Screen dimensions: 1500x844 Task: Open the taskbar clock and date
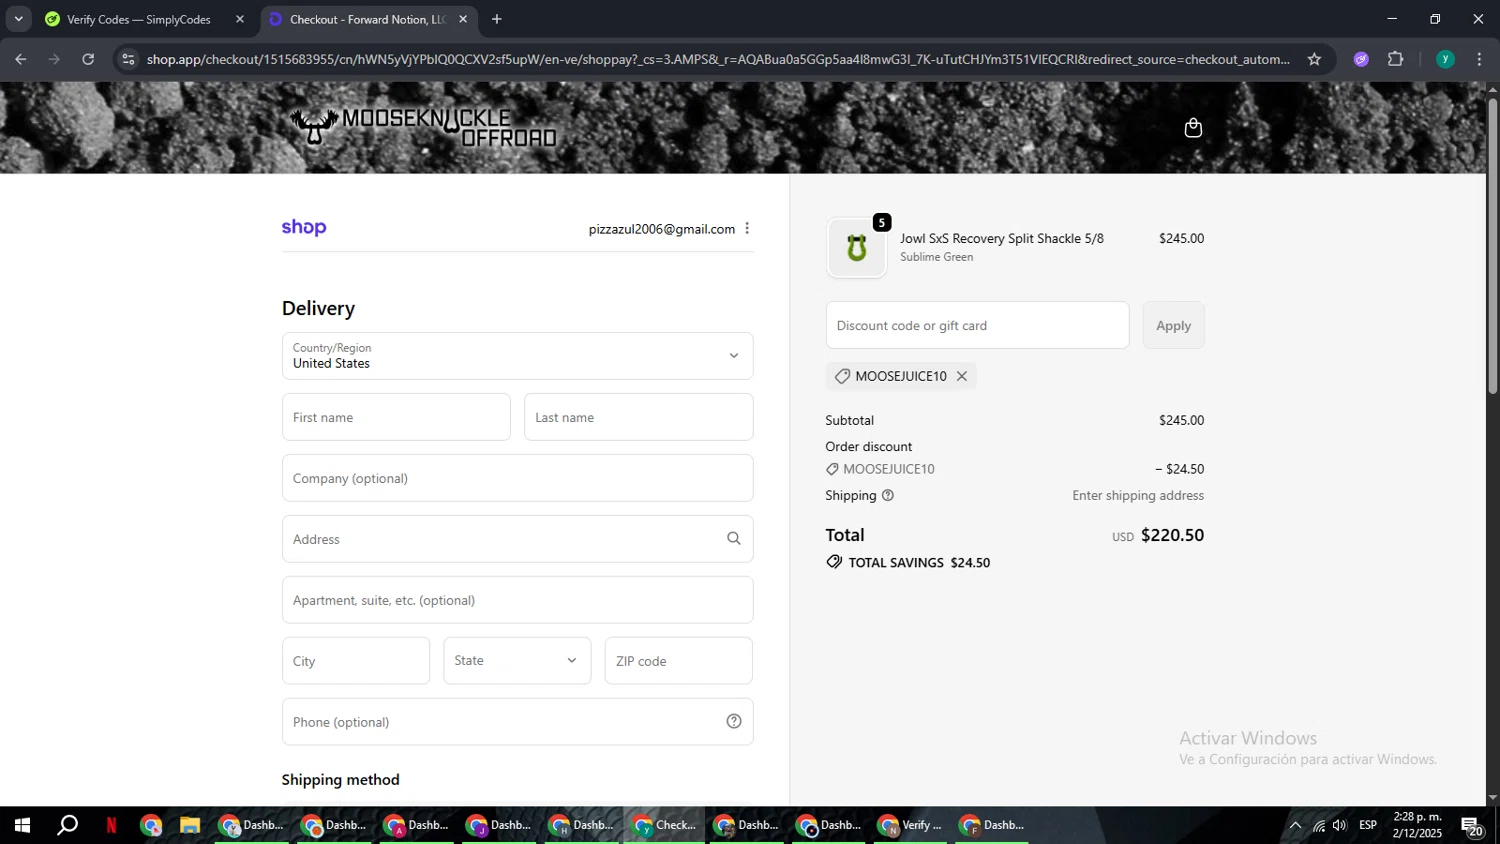coord(1418,825)
